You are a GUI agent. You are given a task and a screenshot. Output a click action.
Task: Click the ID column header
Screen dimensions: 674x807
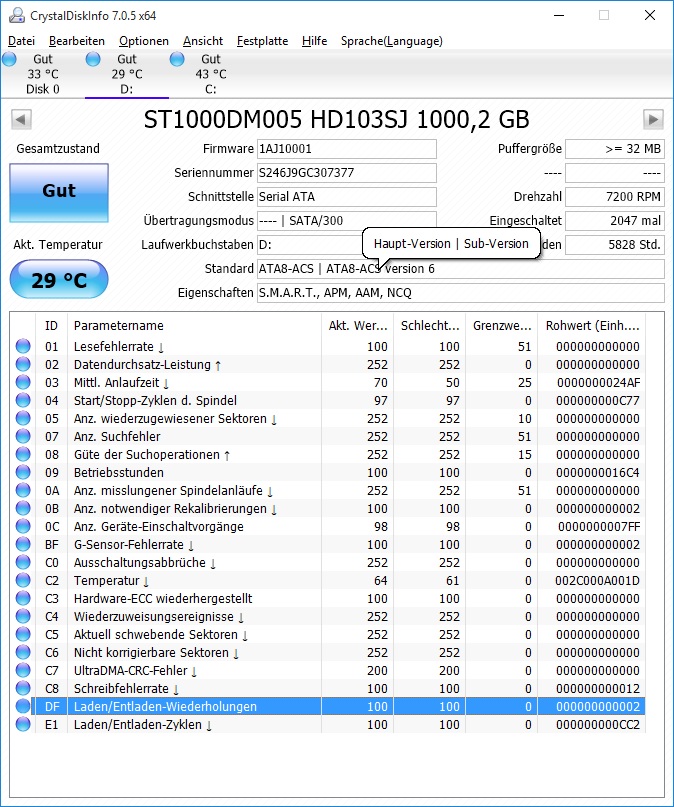(51, 326)
